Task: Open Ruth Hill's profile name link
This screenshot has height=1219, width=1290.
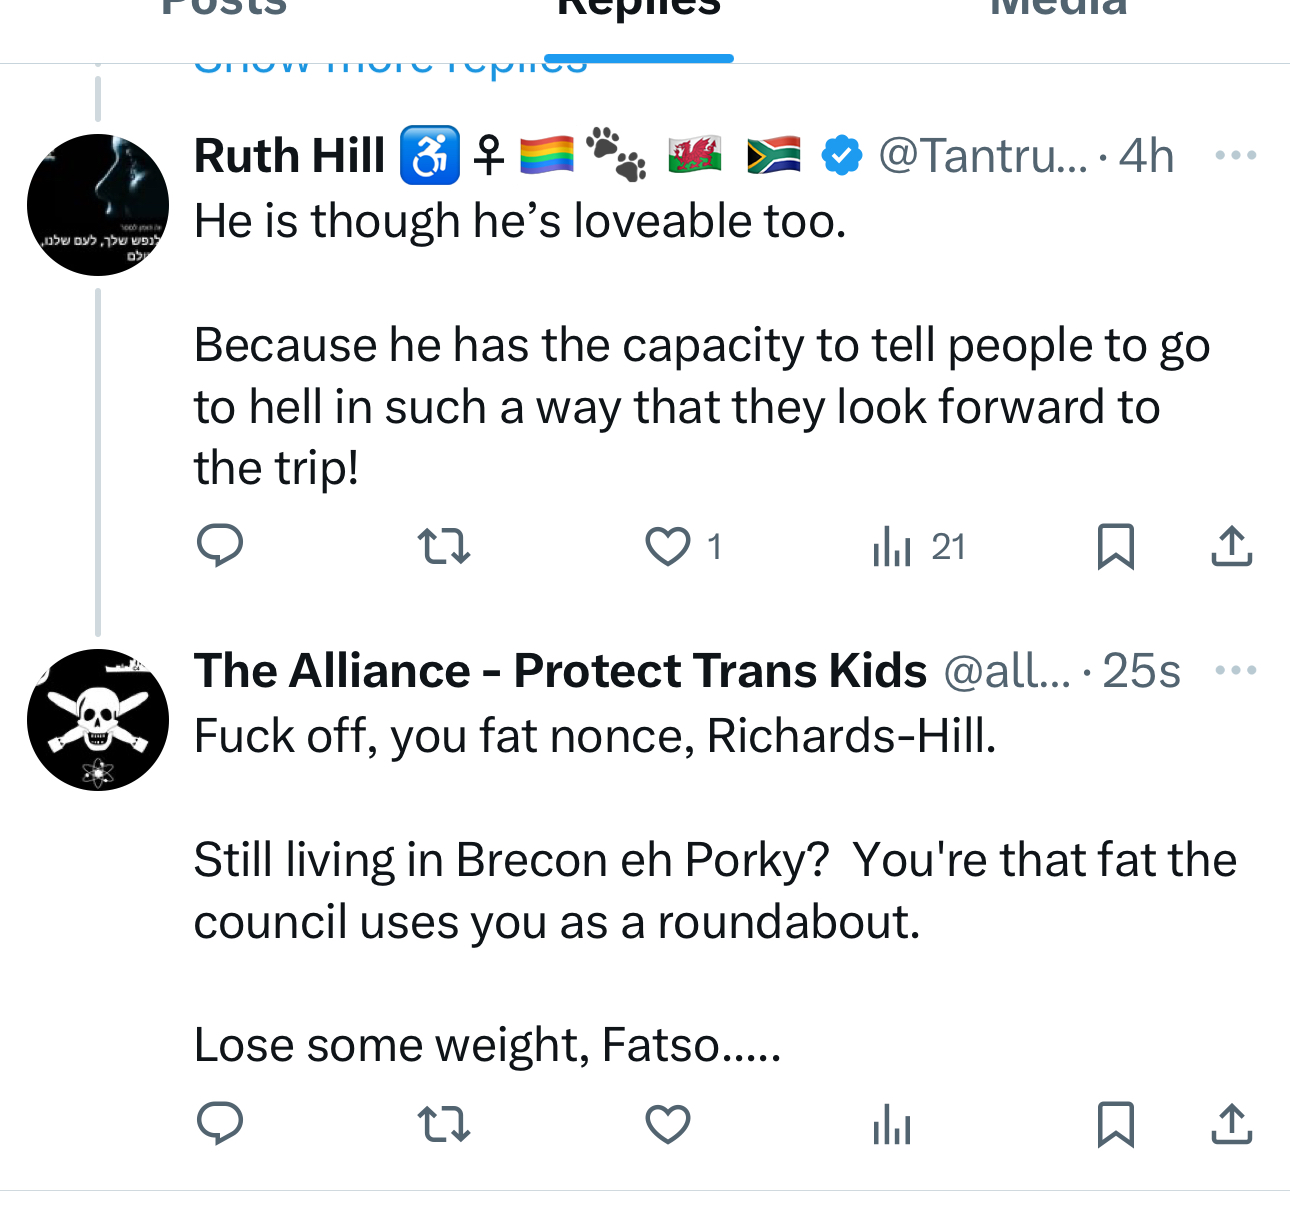Action: point(289,156)
